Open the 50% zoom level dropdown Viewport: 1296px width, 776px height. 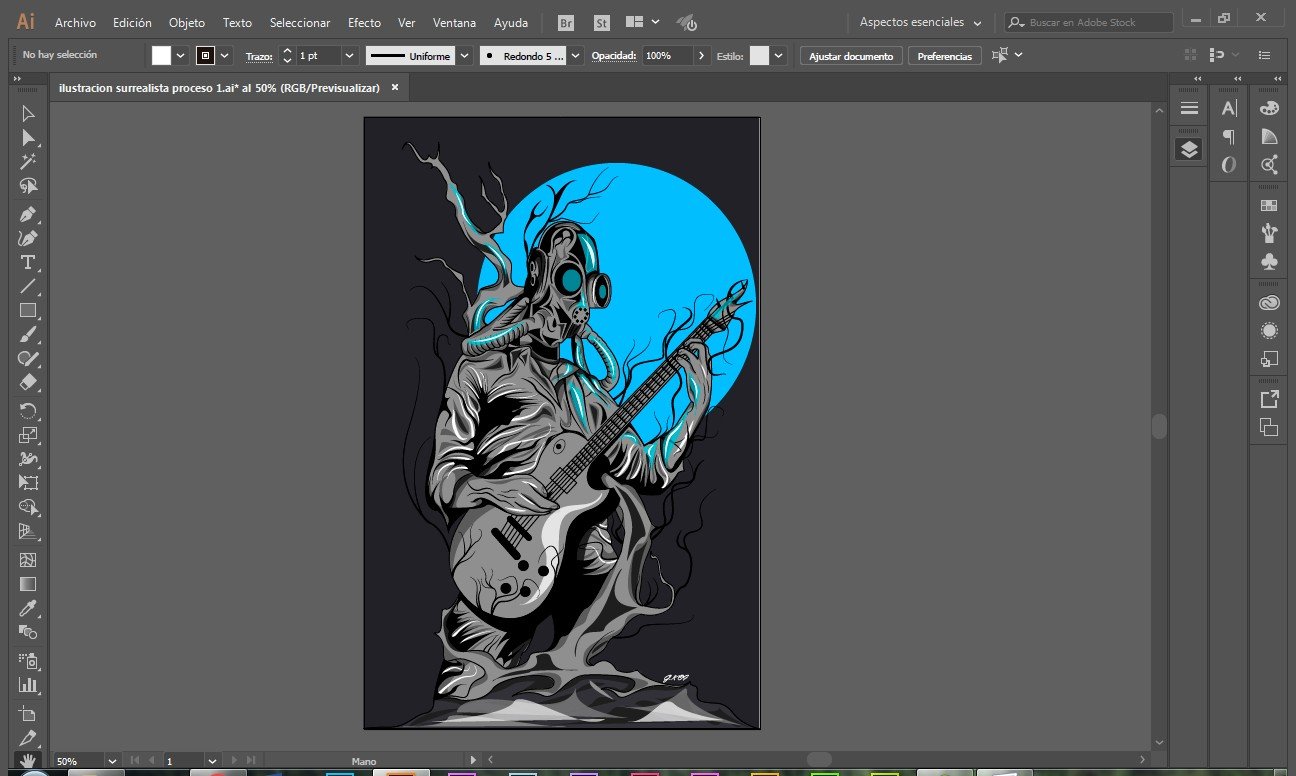(112, 761)
